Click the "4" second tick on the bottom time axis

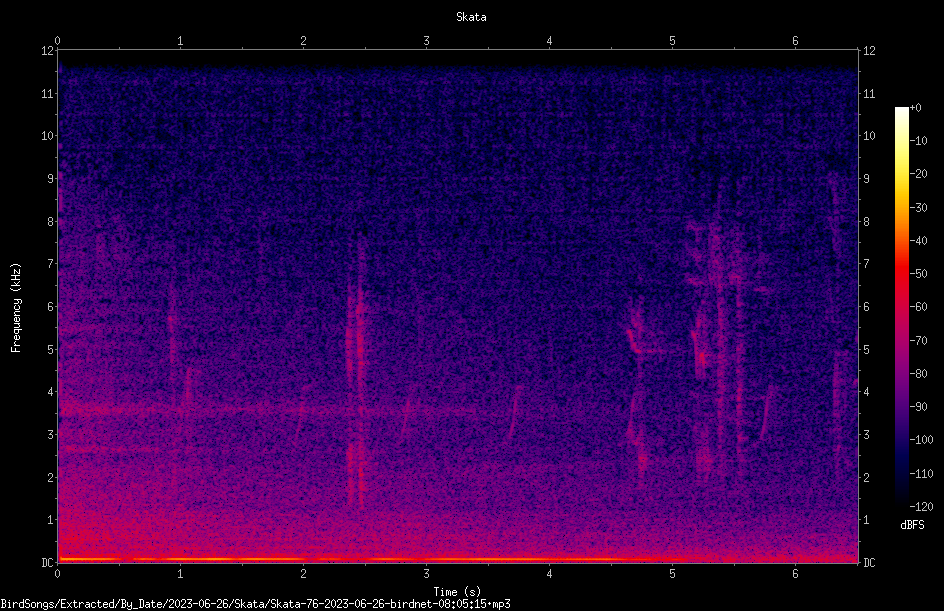coord(549,574)
